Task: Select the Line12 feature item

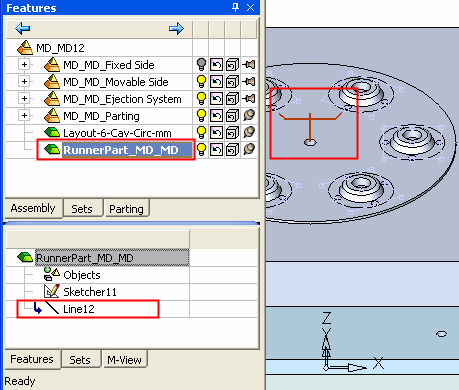Action: tap(79, 309)
